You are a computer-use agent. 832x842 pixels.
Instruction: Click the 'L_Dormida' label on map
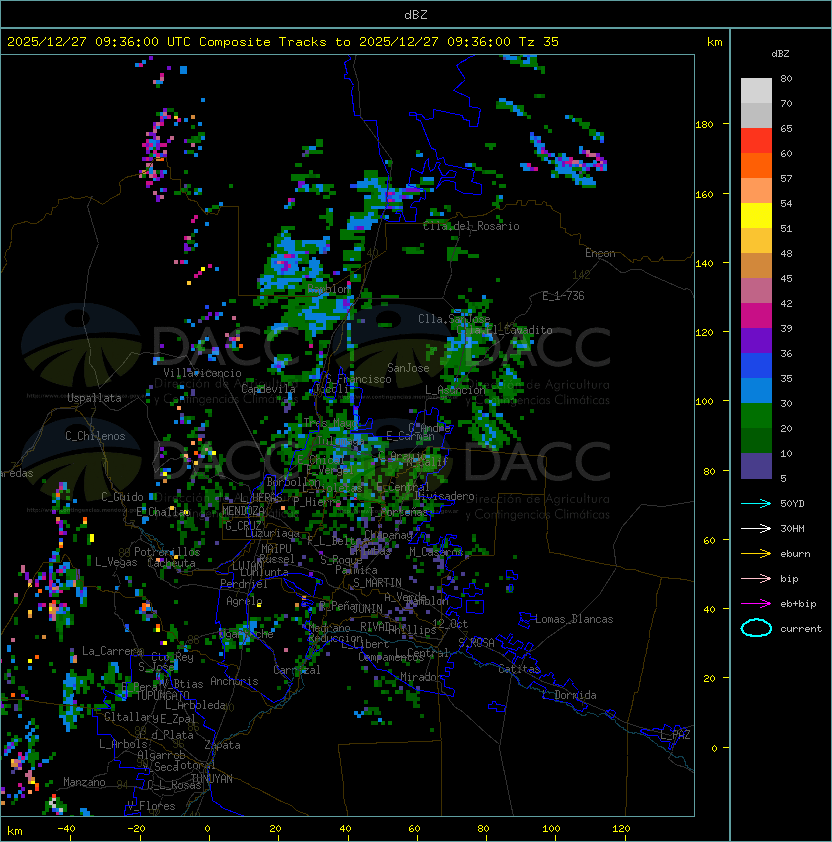(x=569, y=695)
